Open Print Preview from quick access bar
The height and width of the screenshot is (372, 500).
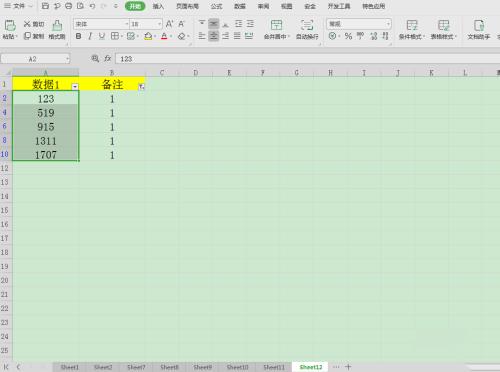(80, 6)
